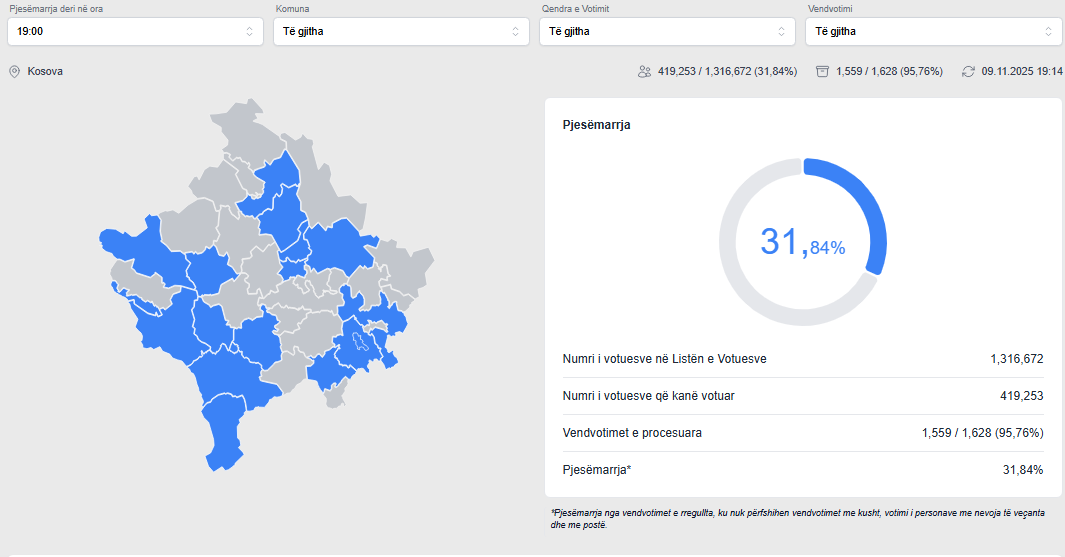Click the refresh icon beside 09.11.2025 19:14

968,72
